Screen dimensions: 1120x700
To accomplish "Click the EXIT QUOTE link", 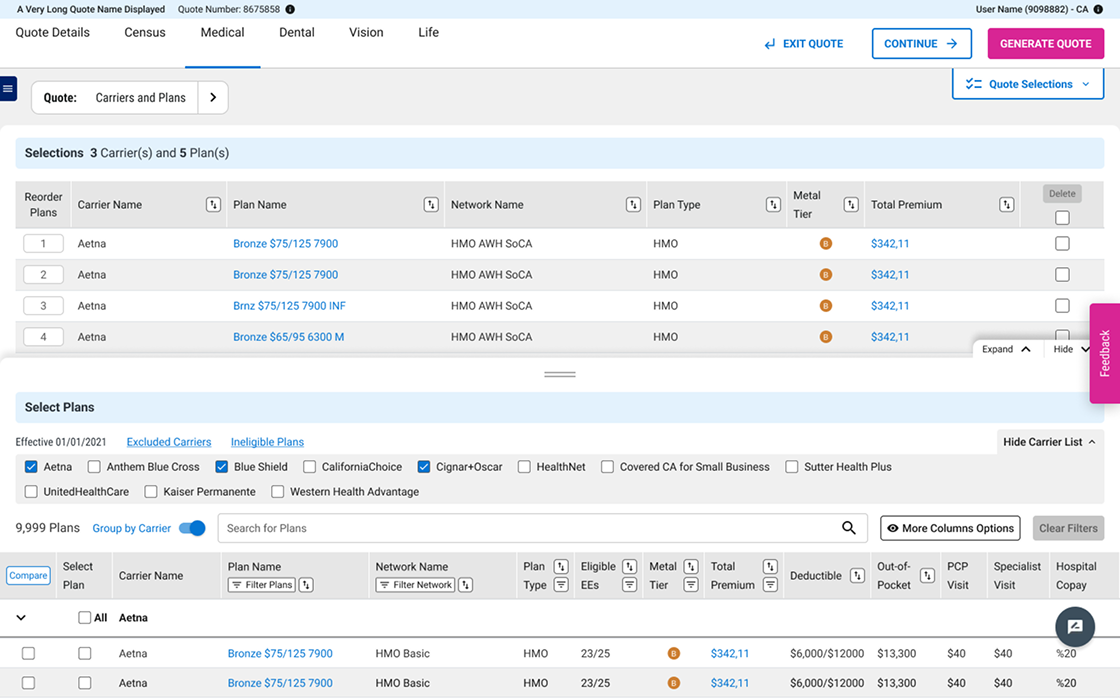I will 804,44.
